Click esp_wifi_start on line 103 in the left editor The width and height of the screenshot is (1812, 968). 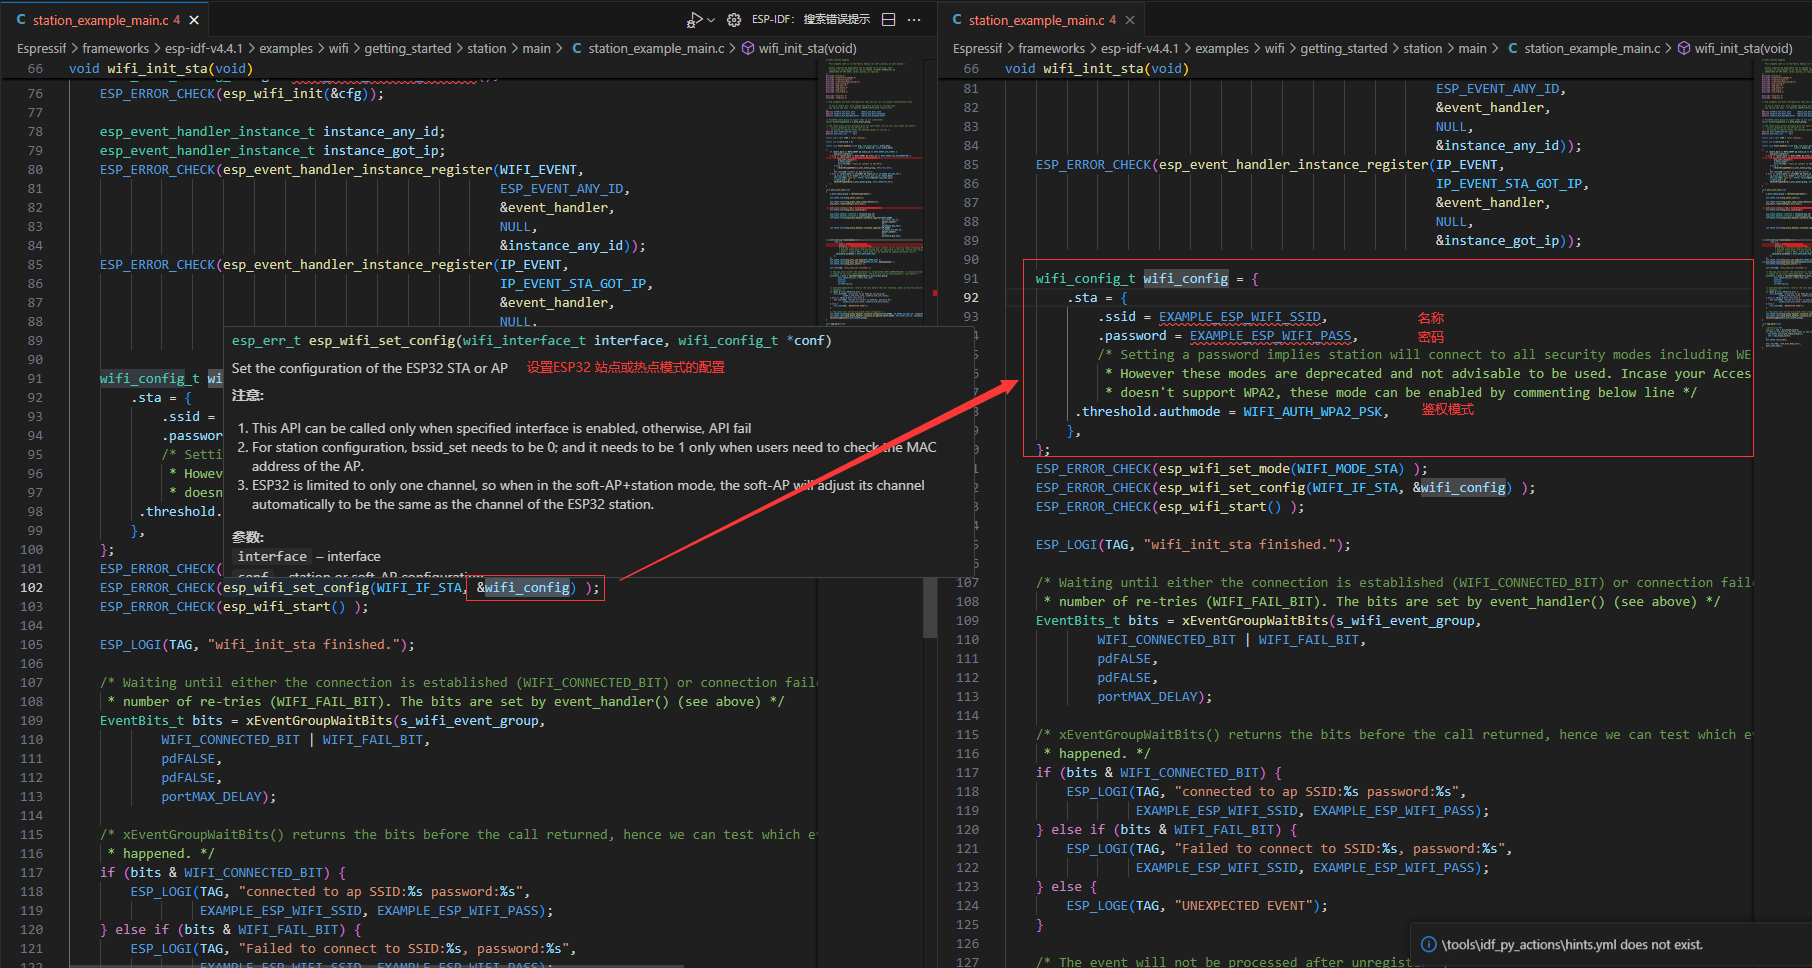pyautogui.click(x=277, y=607)
